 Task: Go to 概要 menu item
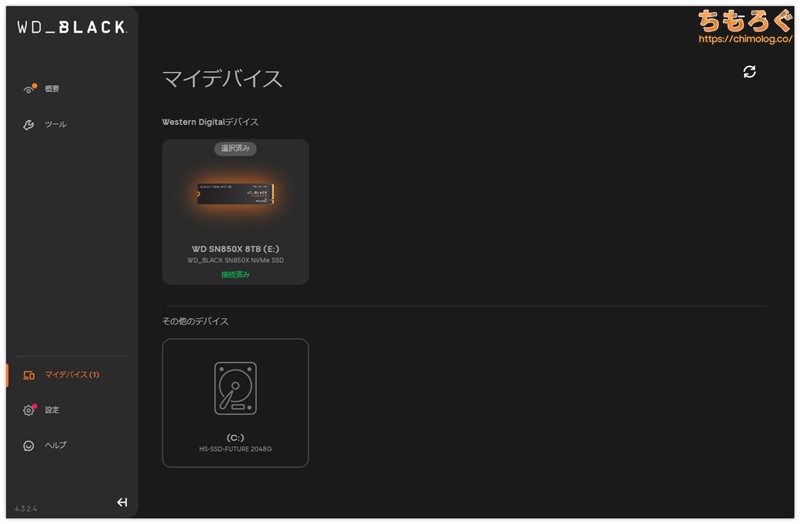[x=52, y=89]
